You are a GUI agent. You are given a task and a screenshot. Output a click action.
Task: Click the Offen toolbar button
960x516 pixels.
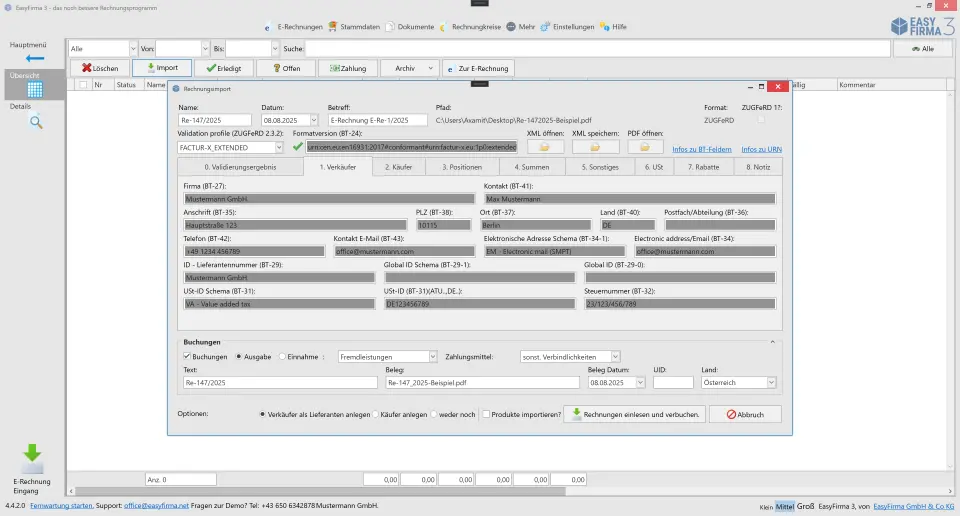(286, 68)
